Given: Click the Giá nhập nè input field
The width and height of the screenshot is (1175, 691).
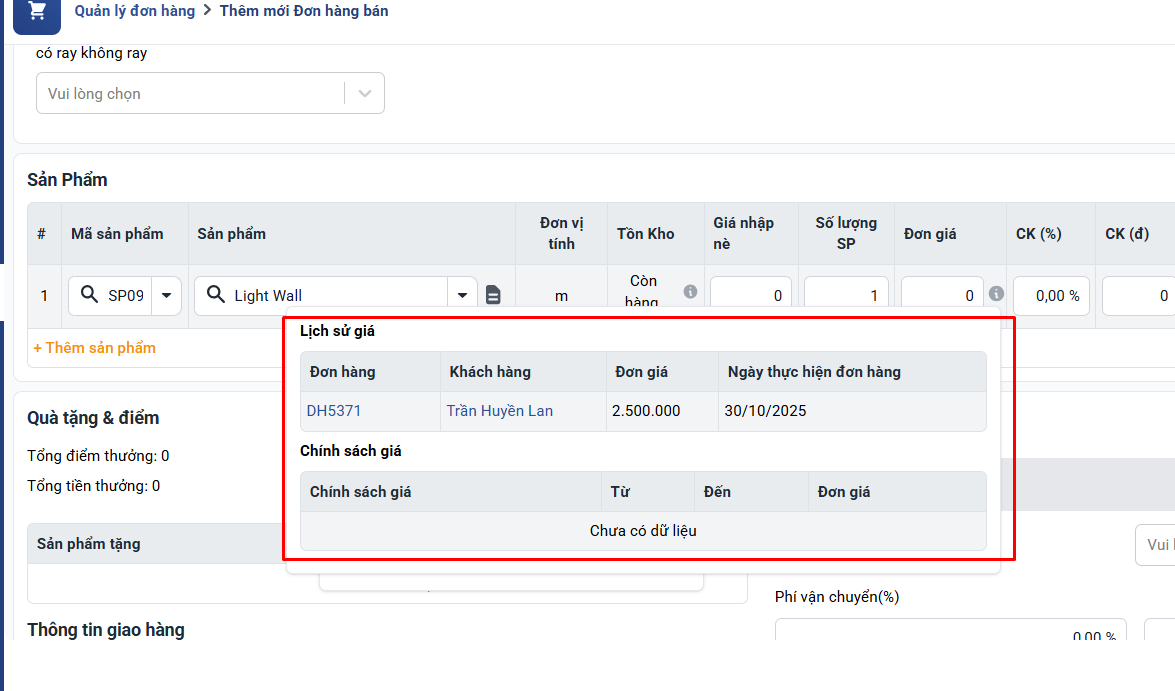Looking at the screenshot, I should click(750, 295).
